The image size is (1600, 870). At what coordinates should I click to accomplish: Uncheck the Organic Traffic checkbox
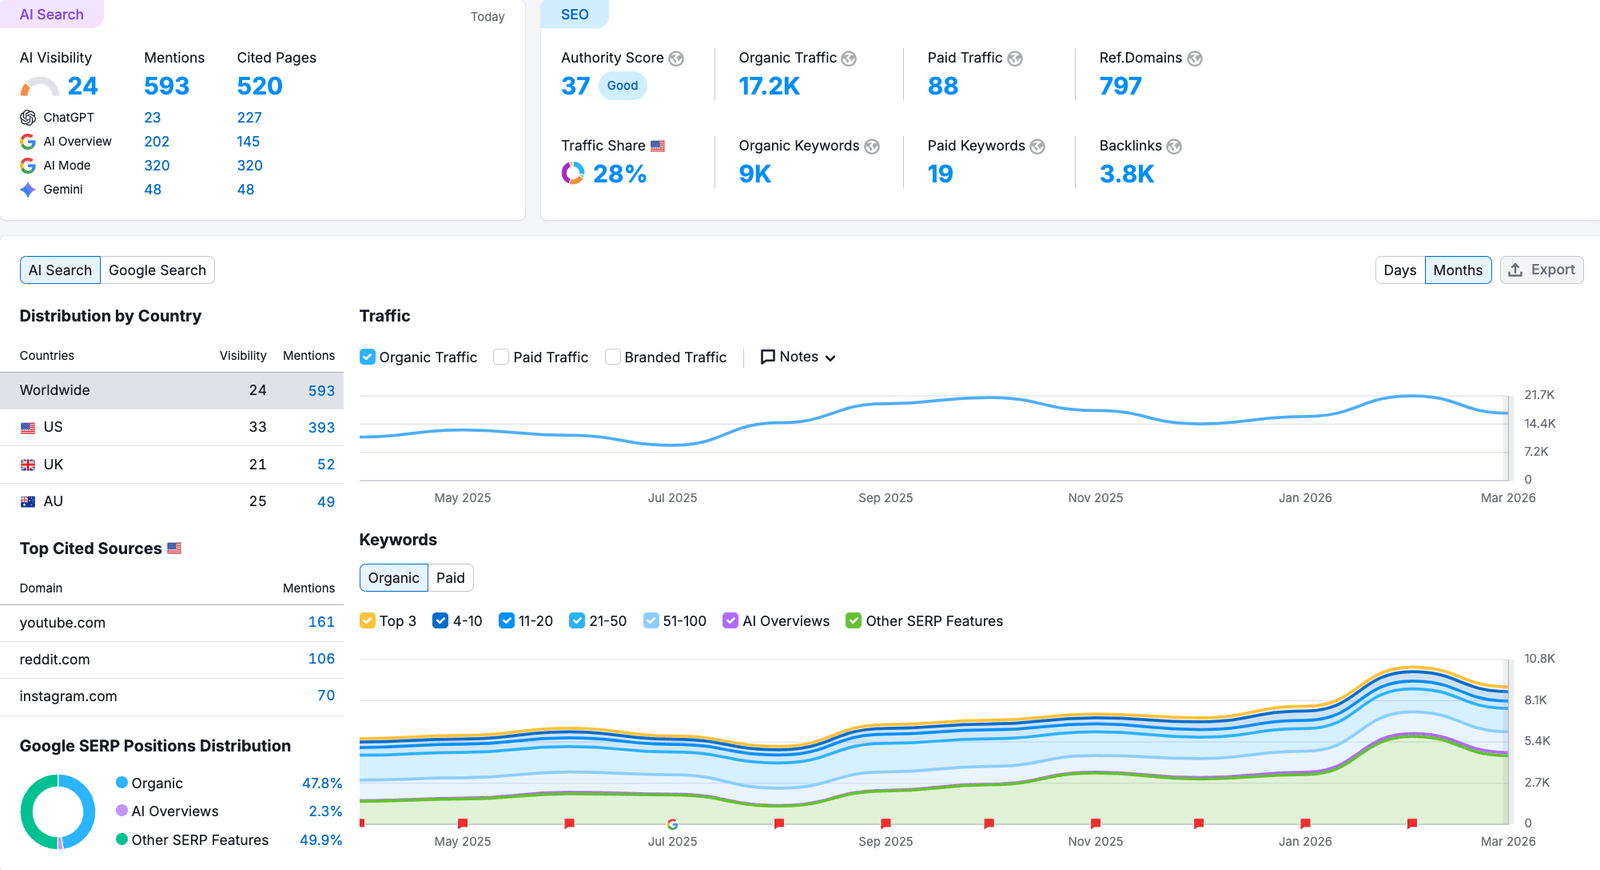[x=368, y=357]
